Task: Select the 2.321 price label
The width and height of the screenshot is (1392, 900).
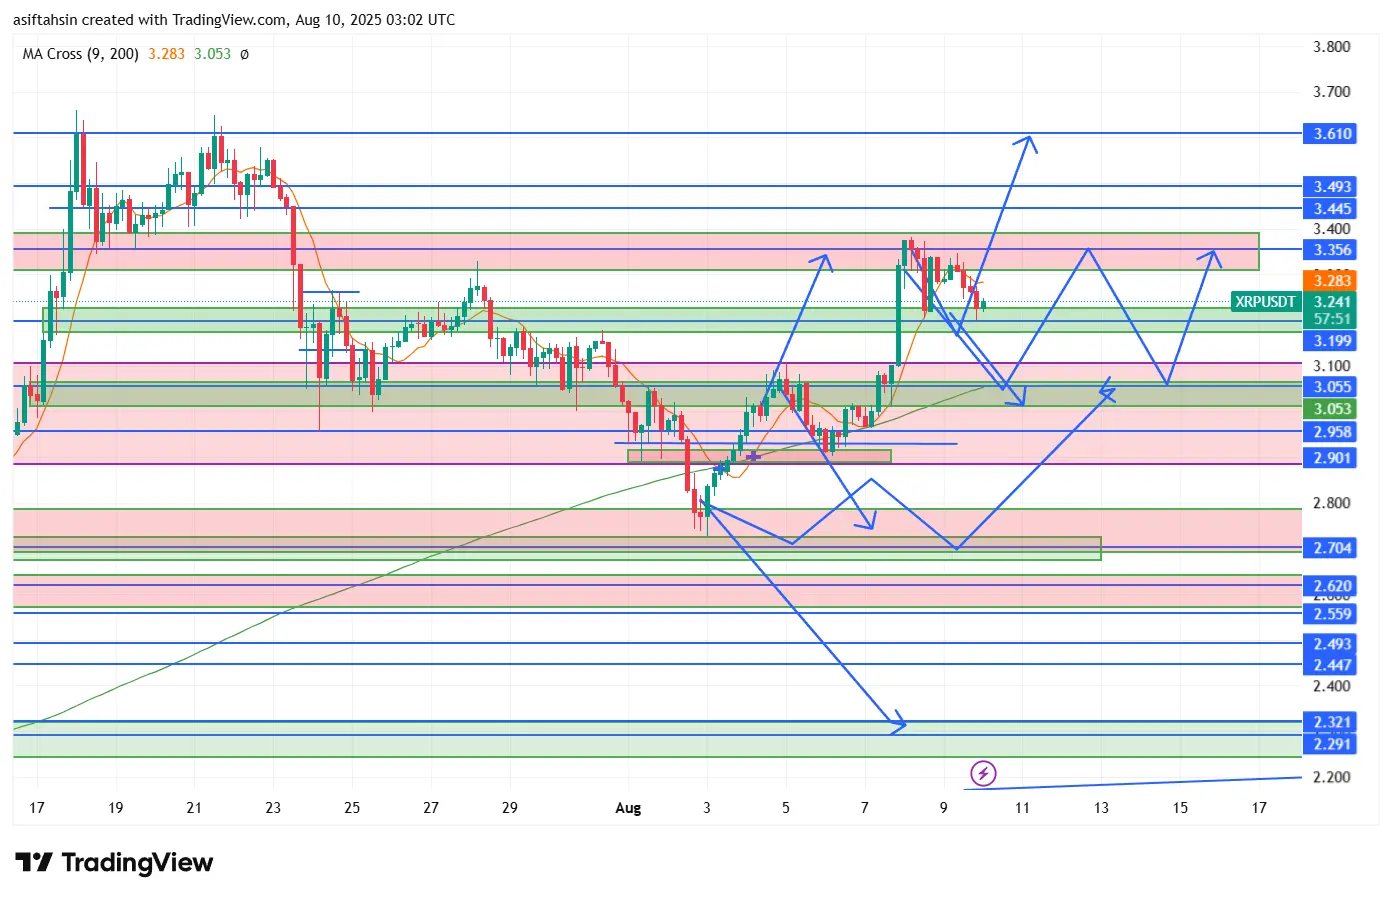Action: pyautogui.click(x=1329, y=722)
